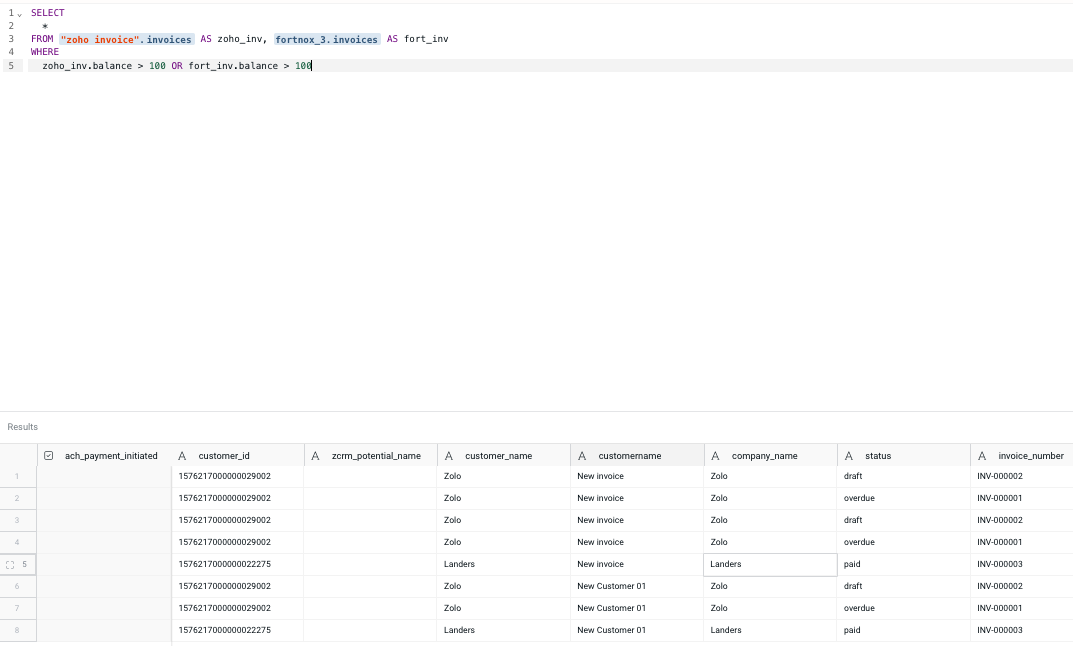1073x646 pixels.
Task: Click the fort_inv alias on line 3
Action: [x=426, y=39]
